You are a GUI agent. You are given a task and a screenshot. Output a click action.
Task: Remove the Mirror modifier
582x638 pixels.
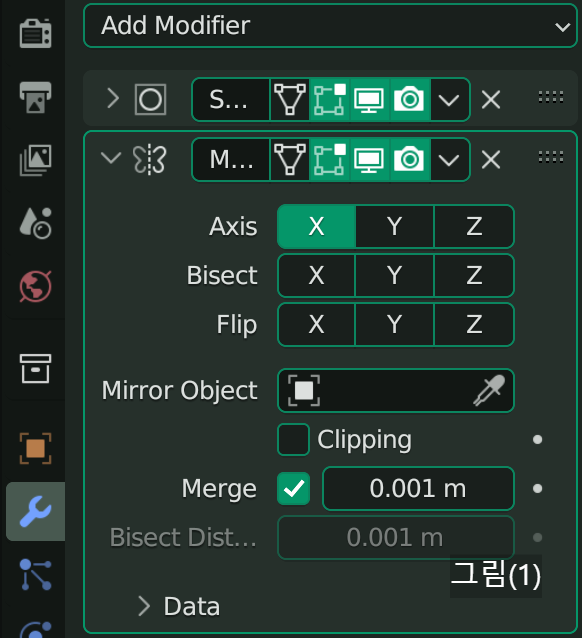pyautogui.click(x=491, y=160)
